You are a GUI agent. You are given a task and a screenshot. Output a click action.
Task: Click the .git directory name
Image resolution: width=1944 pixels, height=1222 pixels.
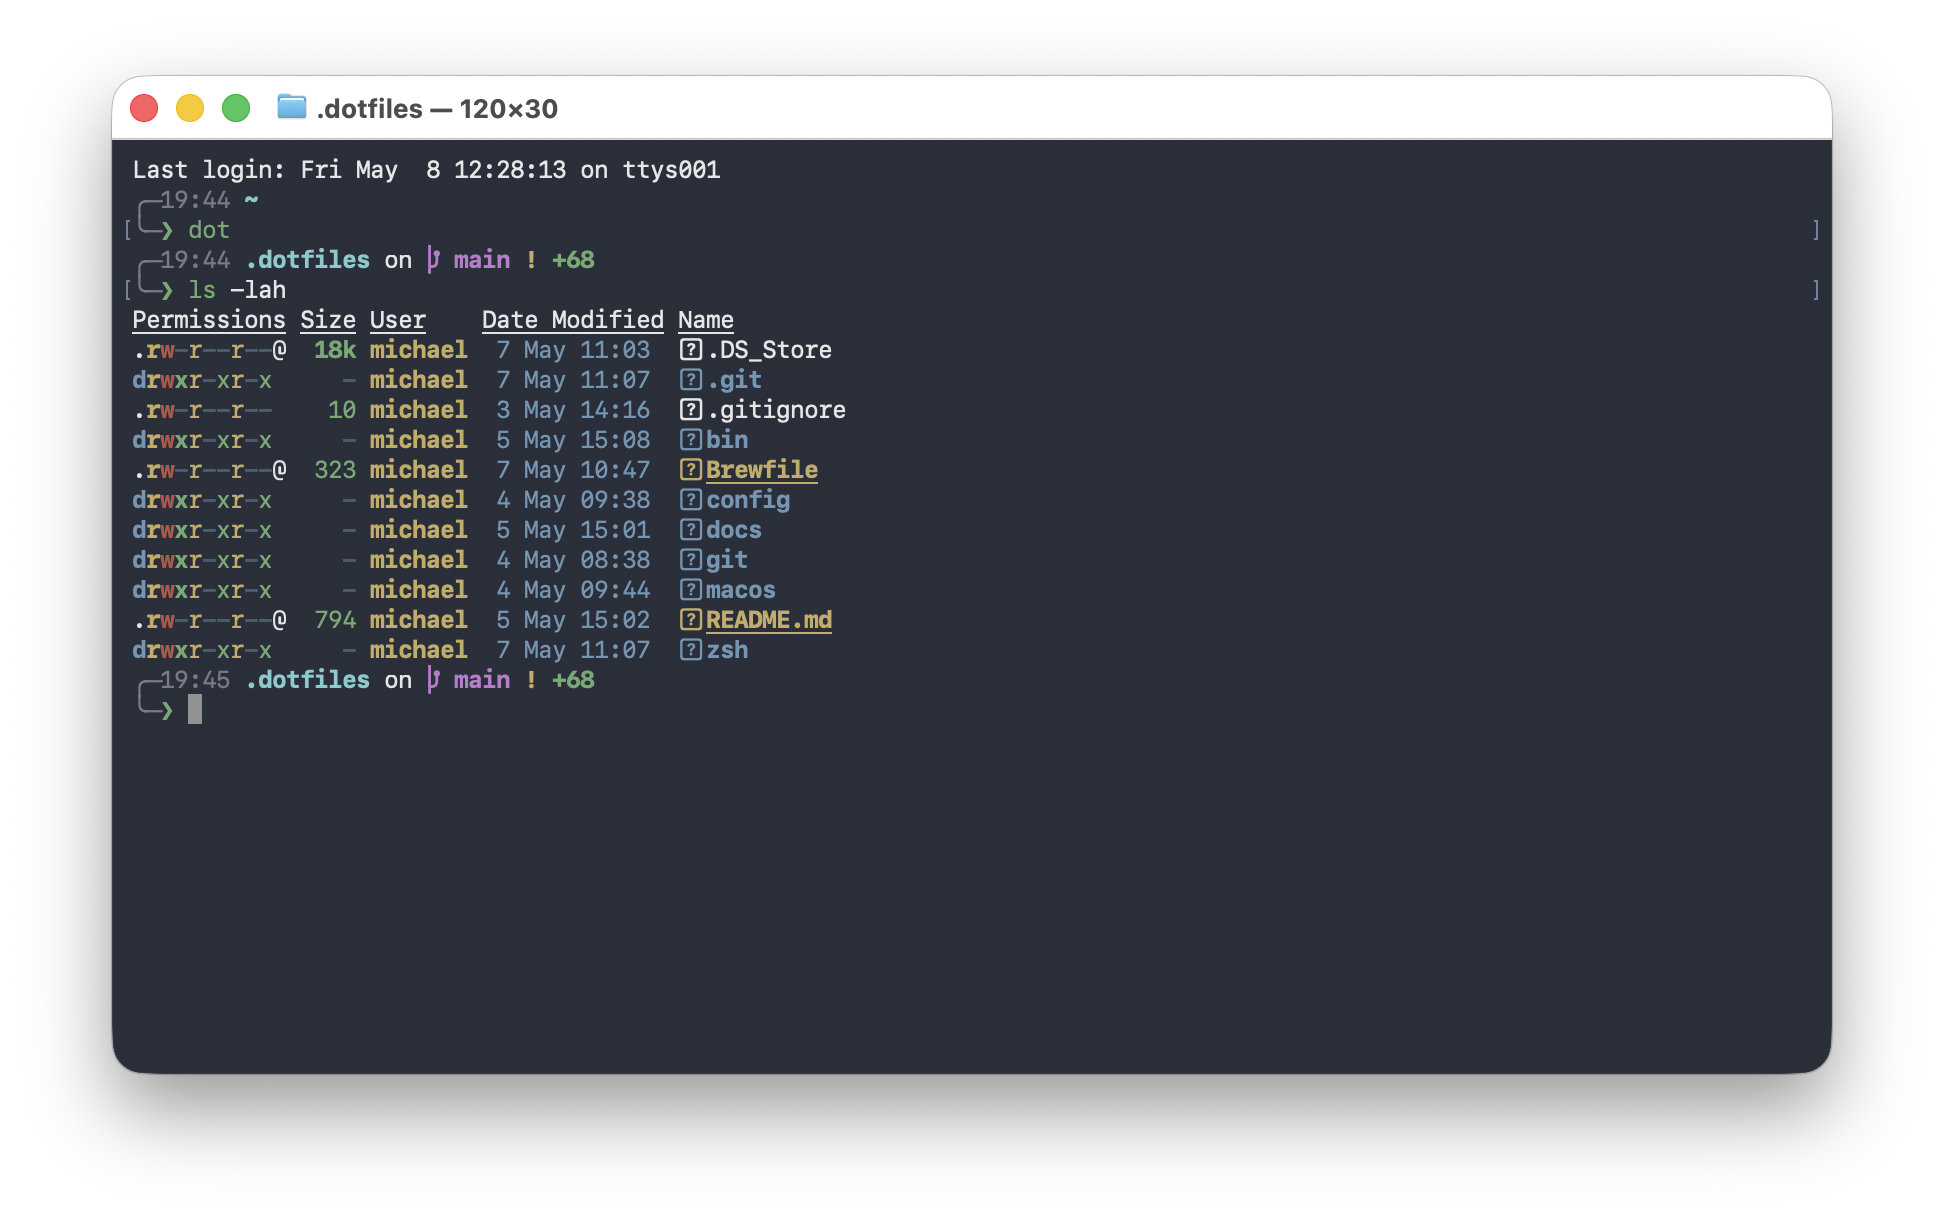point(735,380)
